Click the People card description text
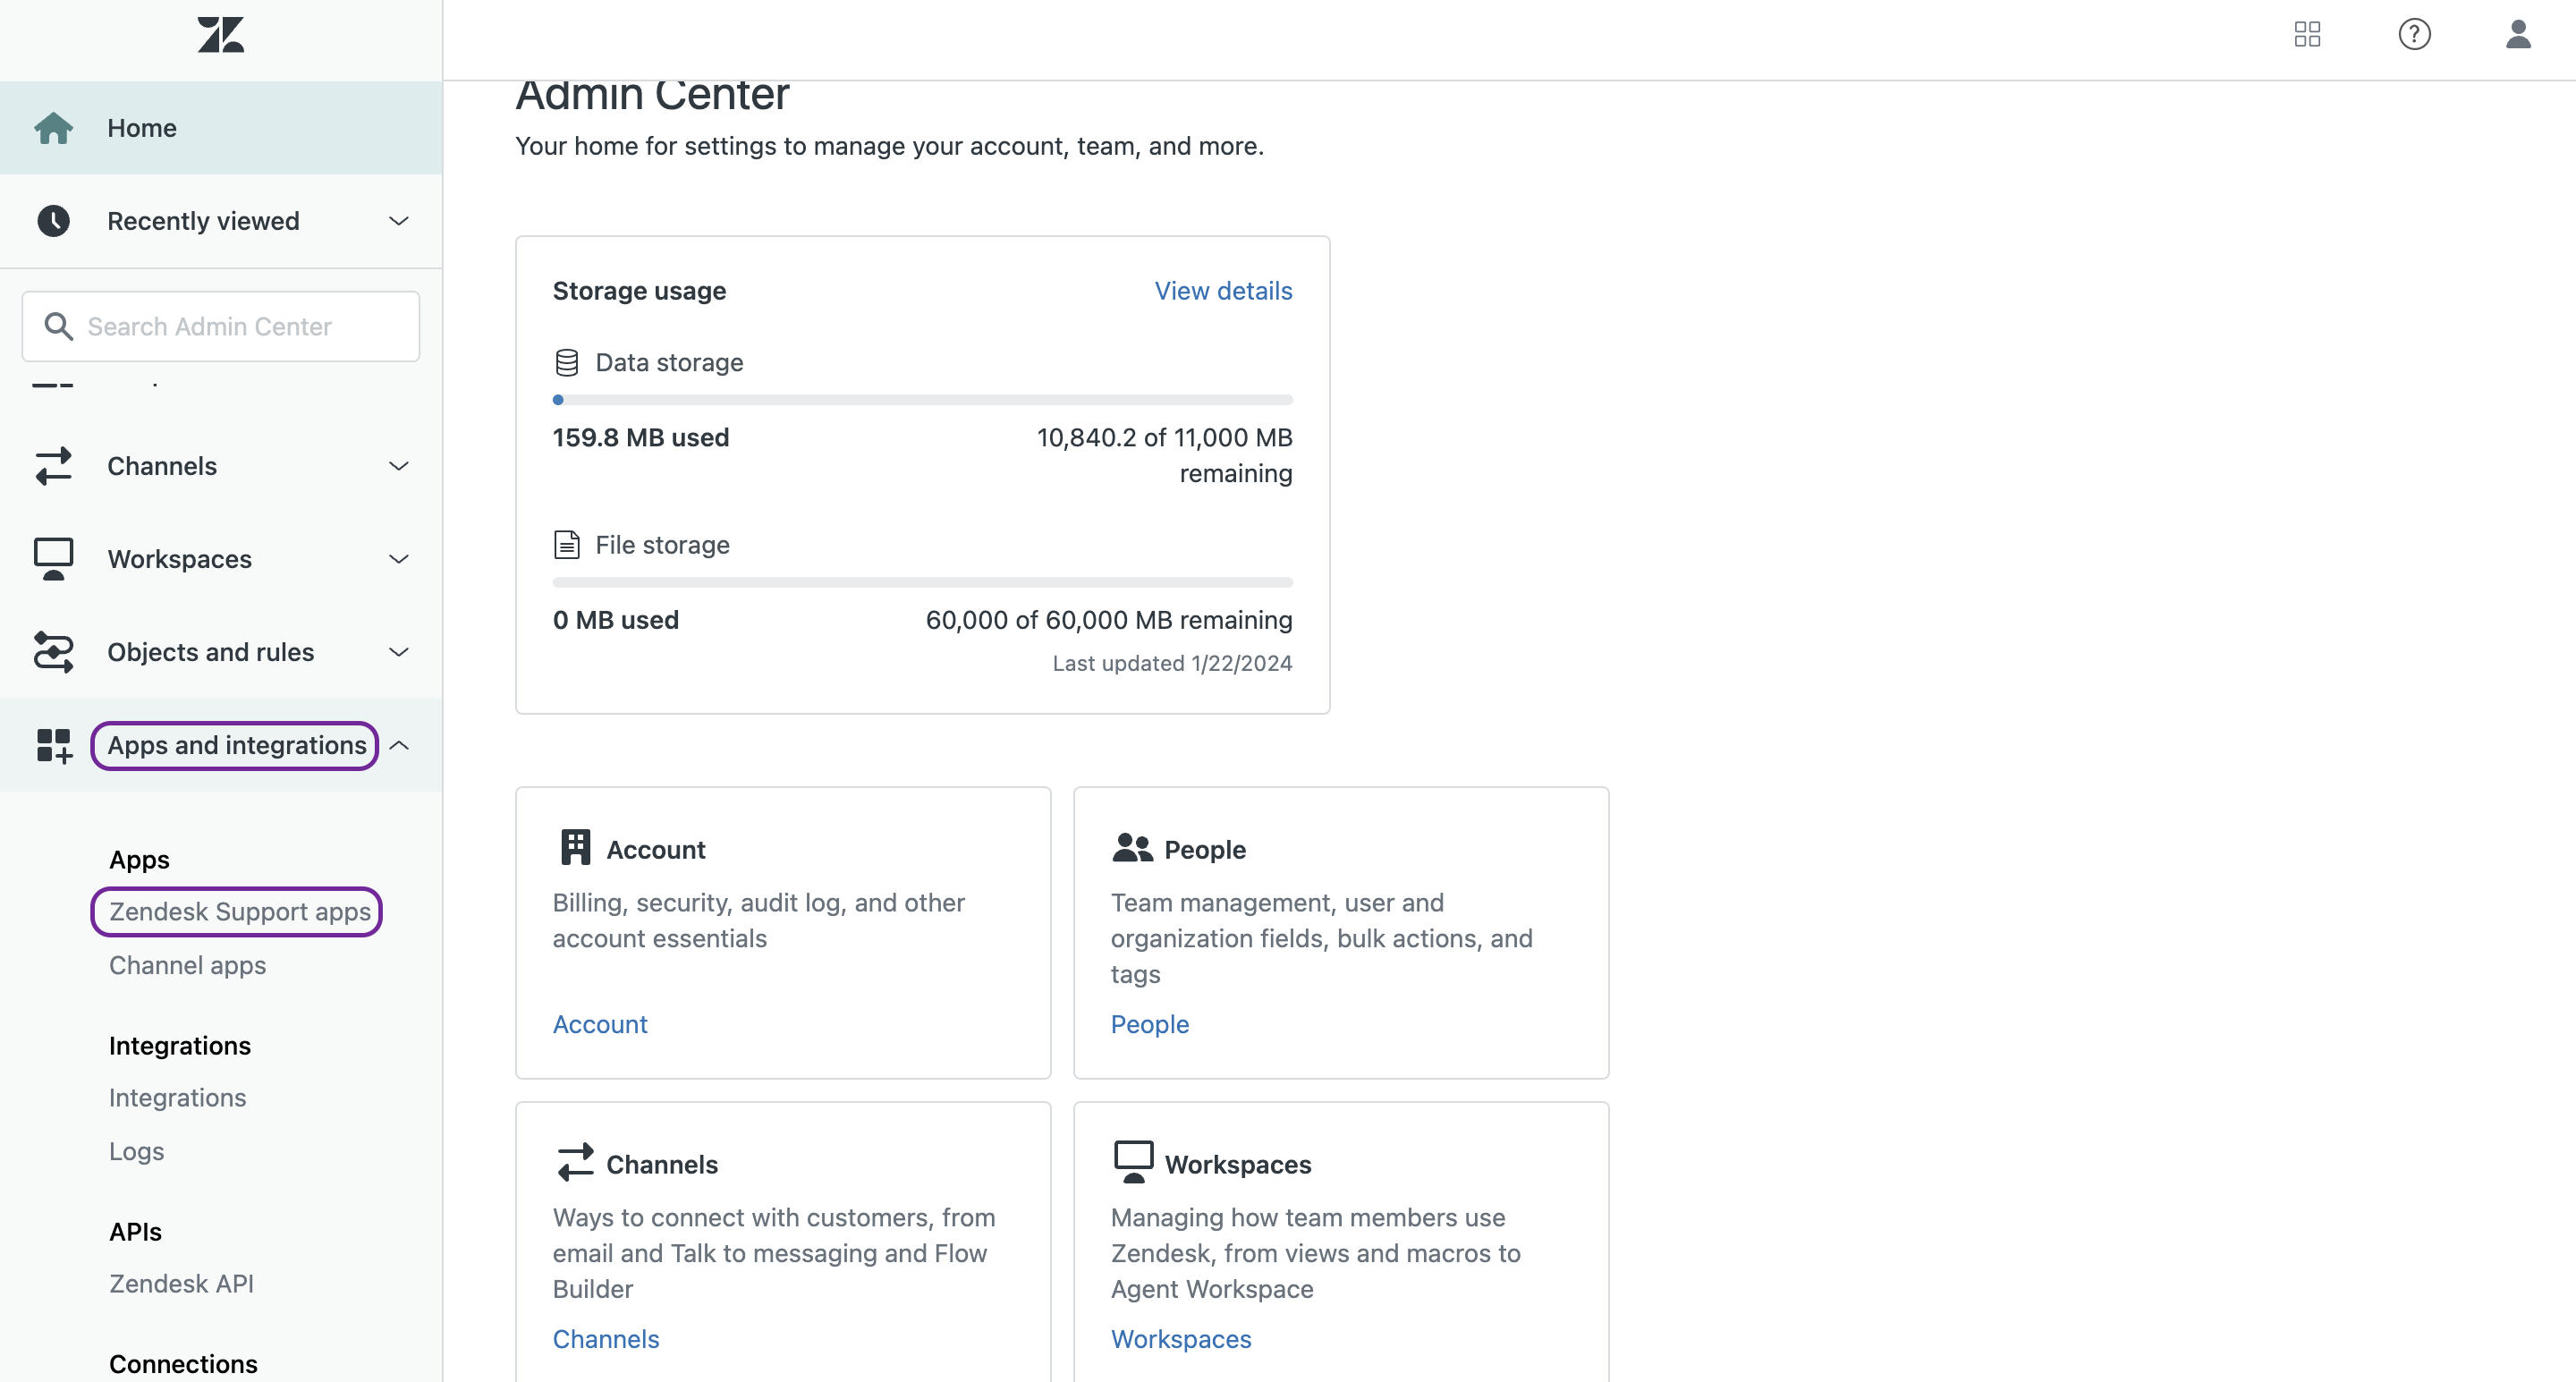 click(x=1322, y=939)
